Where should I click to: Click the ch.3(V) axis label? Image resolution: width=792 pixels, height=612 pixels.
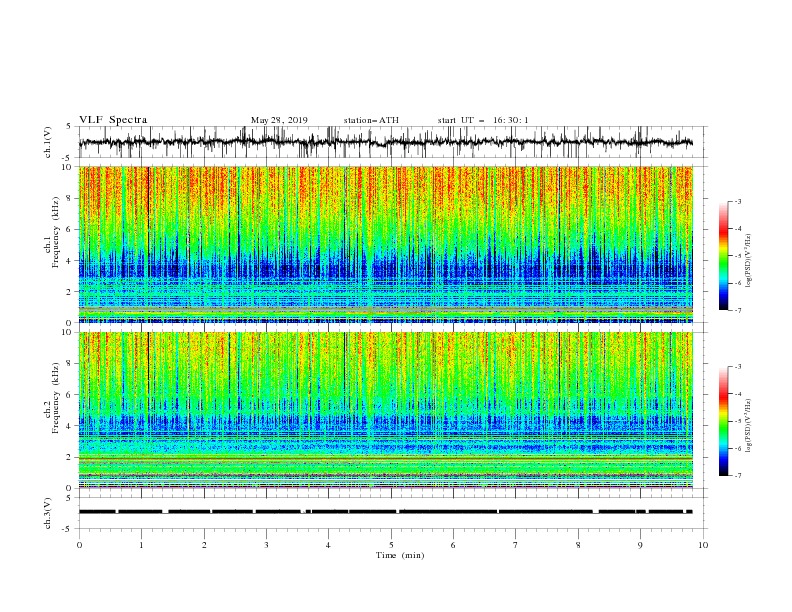tap(48, 513)
